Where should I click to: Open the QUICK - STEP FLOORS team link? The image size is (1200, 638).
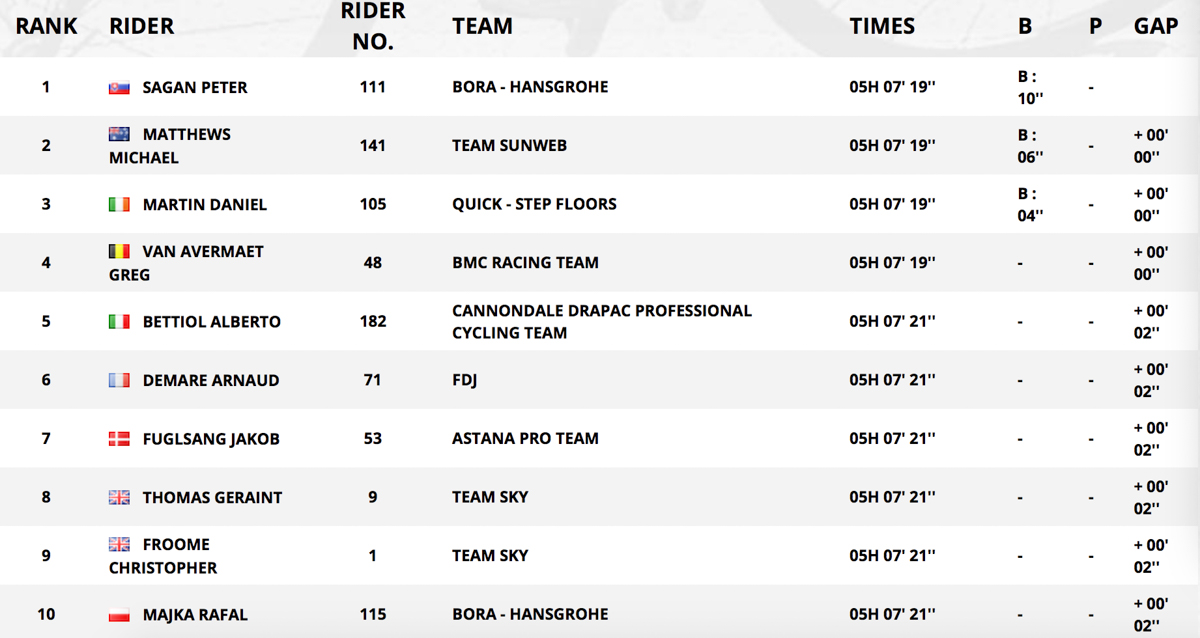click(534, 204)
